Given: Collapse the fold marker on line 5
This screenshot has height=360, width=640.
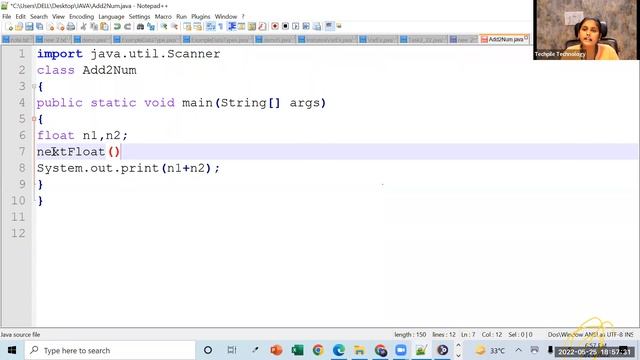Looking at the screenshot, I should [x=34, y=119].
